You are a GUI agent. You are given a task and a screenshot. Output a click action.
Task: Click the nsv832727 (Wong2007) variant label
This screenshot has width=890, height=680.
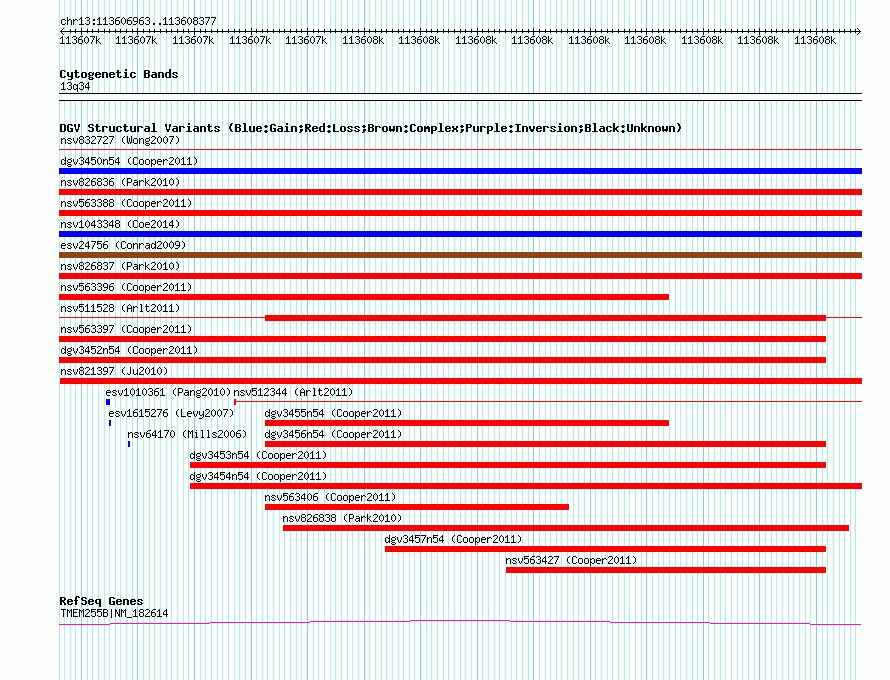[x=120, y=140]
